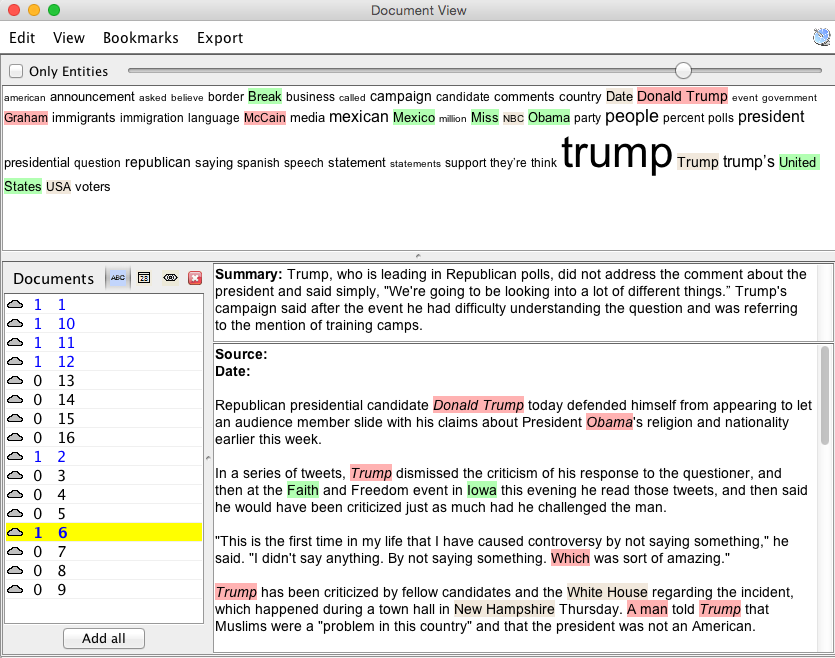Select the word 'immigration' in the word cloud
The height and width of the screenshot is (658, 835).
click(152, 118)
